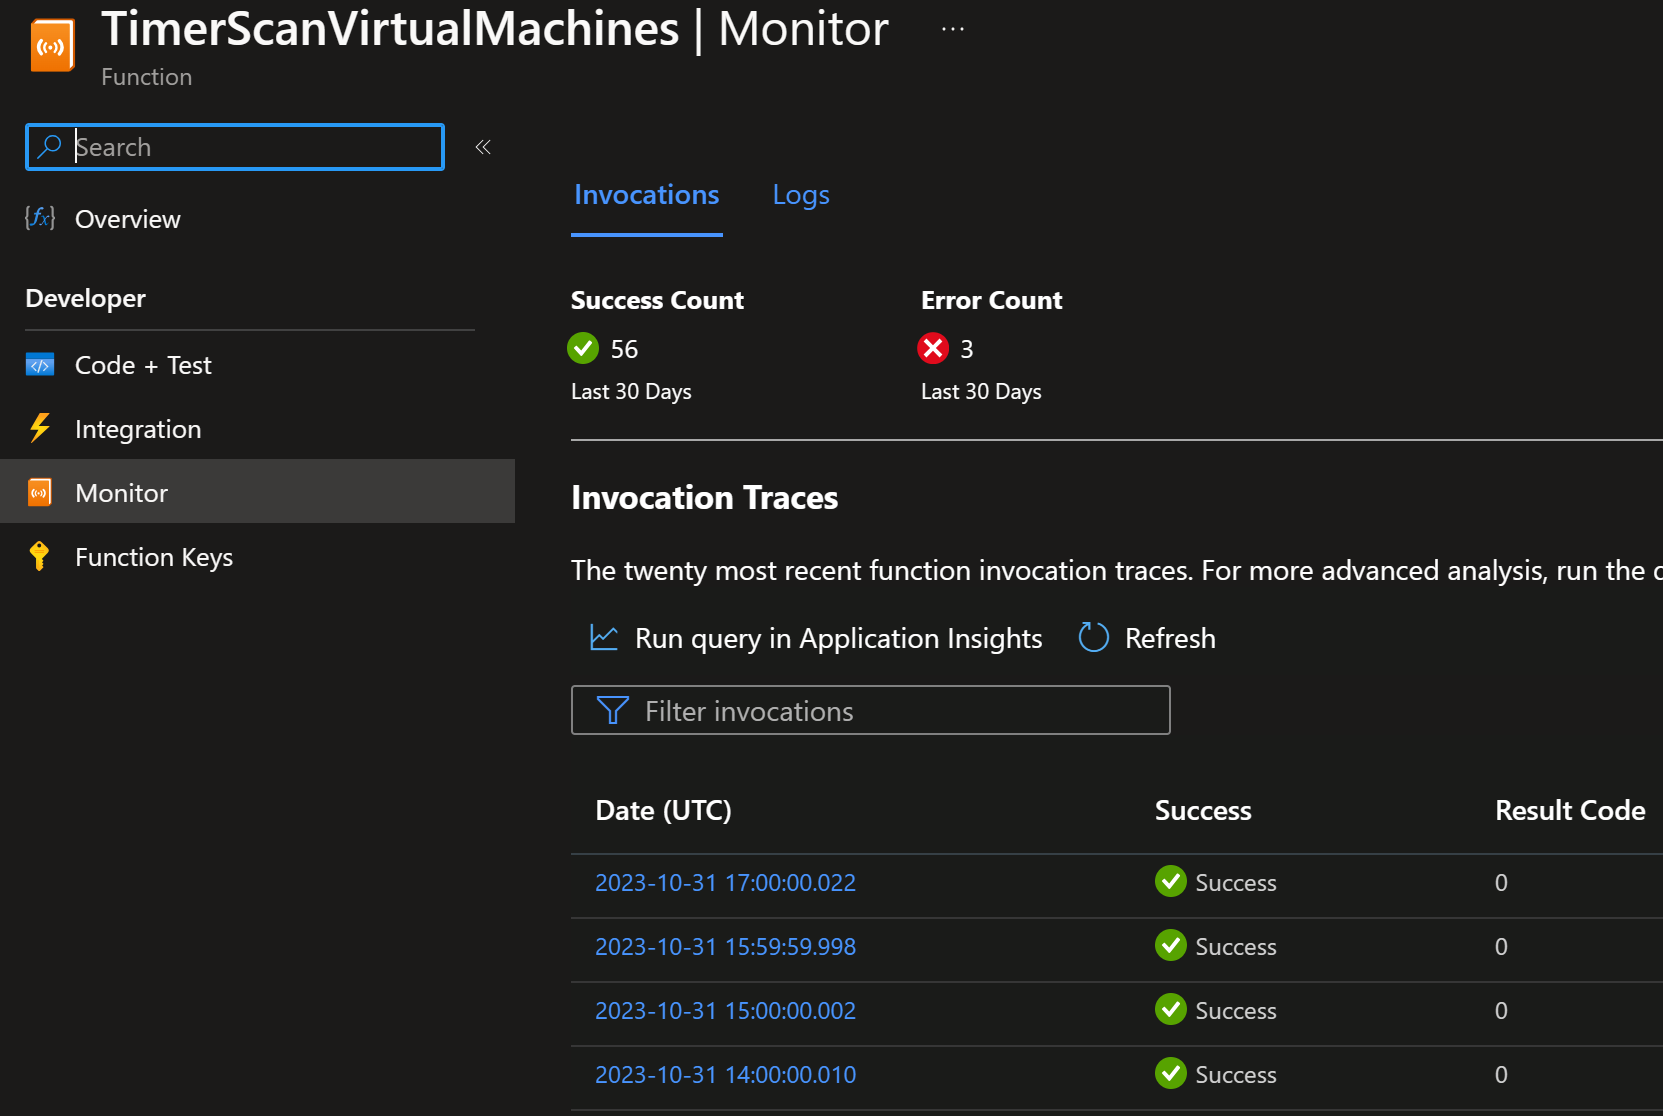Viewport: 1663px width, 1116px height.
Task: Click the Application Insights chart icon
Action: pyautogui.click(x=604, y=637)
